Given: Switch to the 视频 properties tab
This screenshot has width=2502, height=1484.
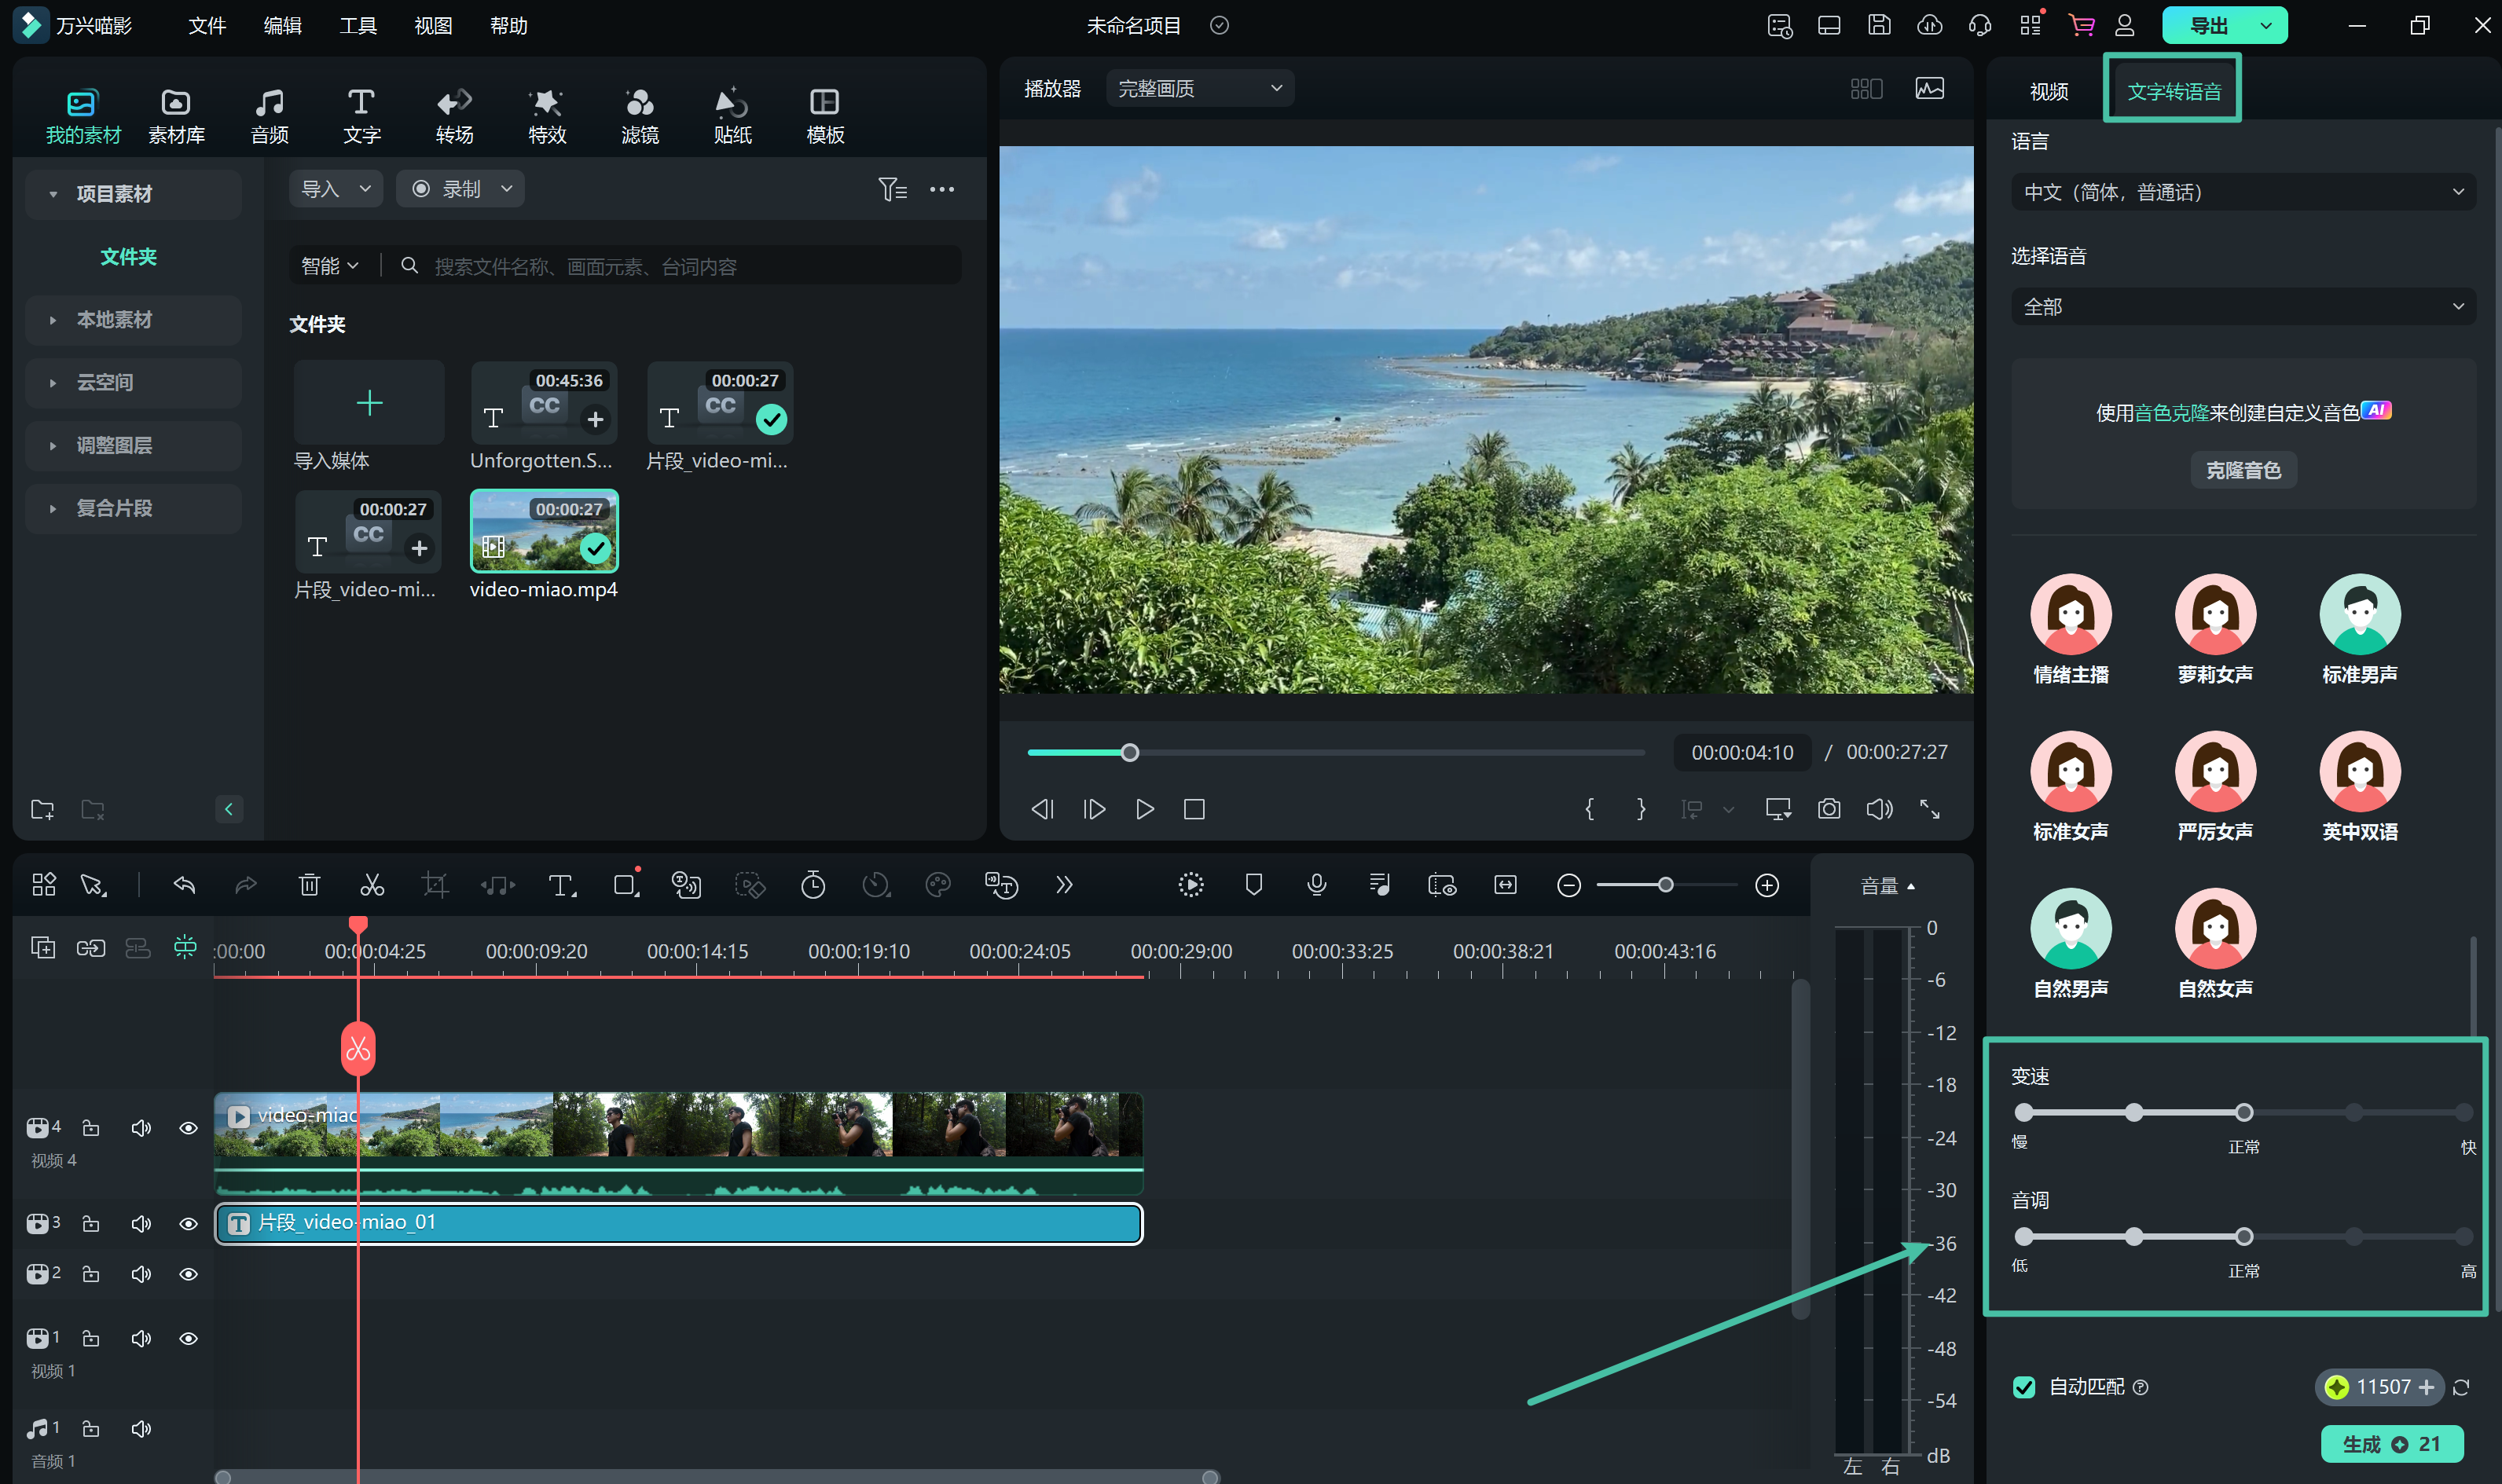Looking at the screenshot, I should tap(2049, 92).
